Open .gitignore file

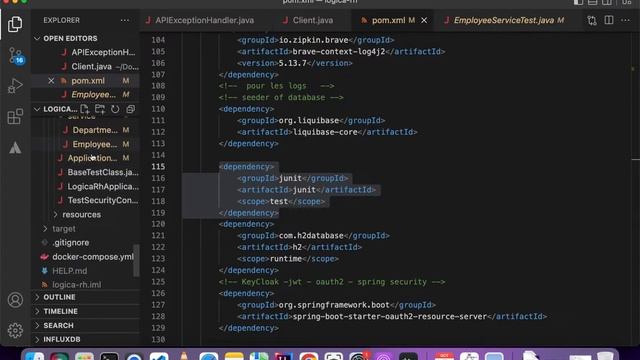click(x=70, y=243)
